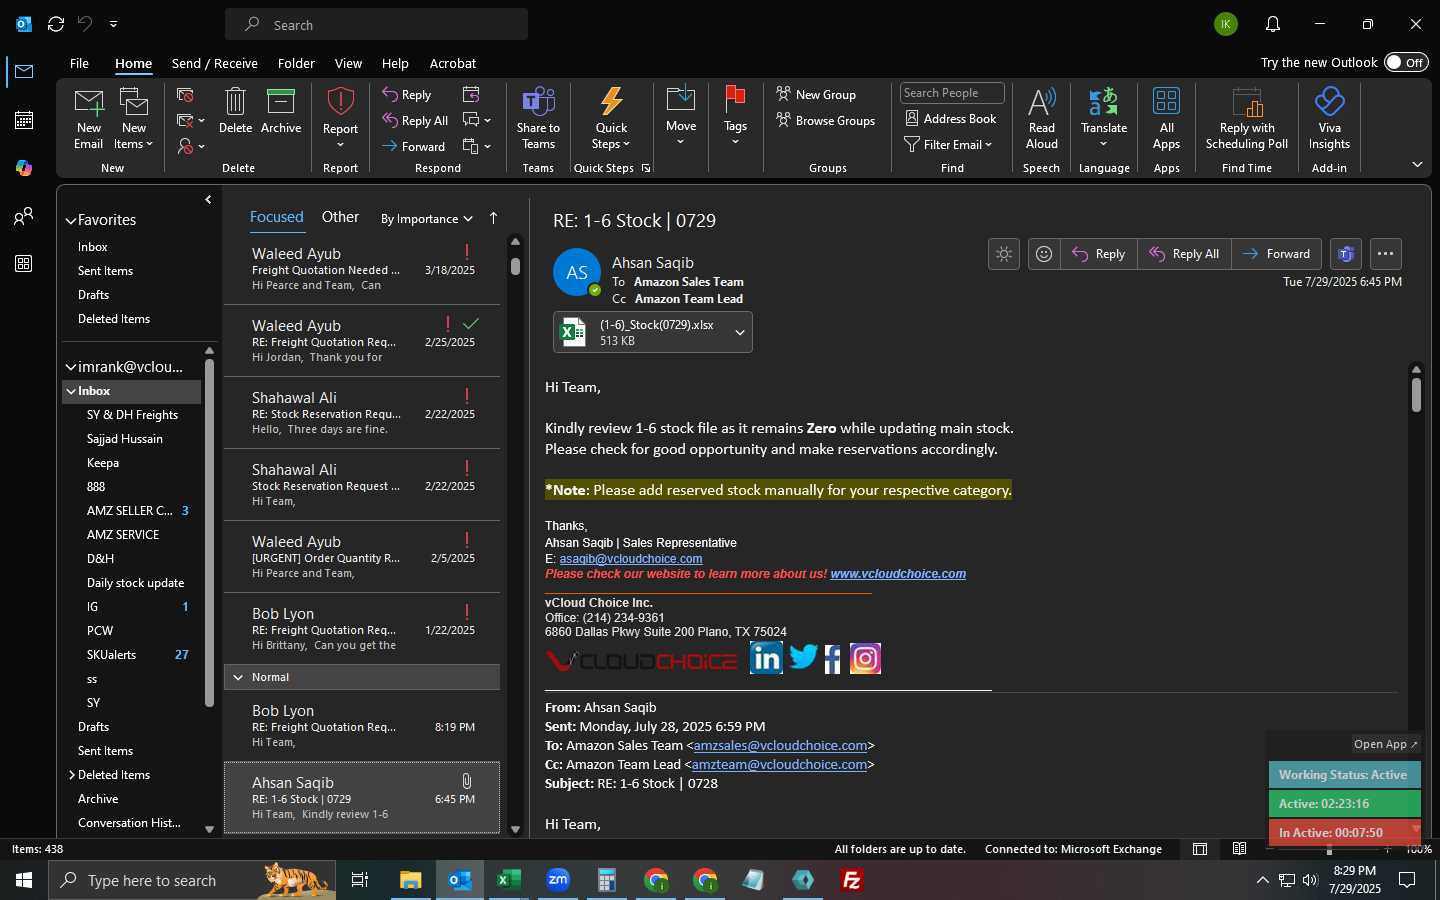
Task: Switch to Reading view in status bar
Action: [x=1240, y=849]
